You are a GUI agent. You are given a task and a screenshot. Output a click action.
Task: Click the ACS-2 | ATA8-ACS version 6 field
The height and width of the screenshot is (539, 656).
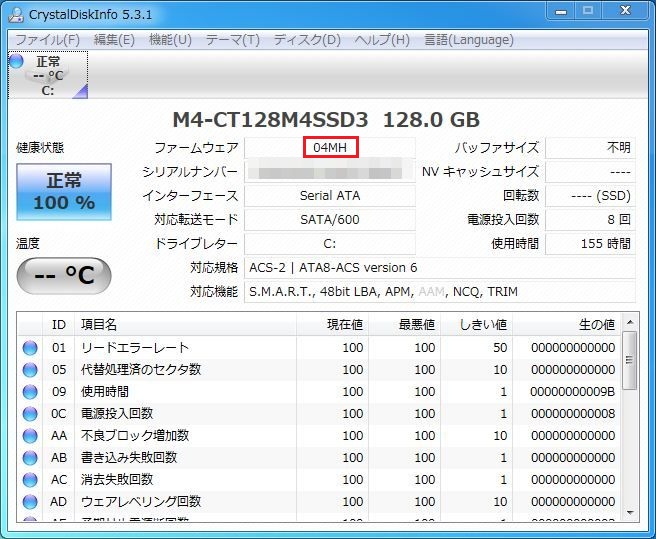click(440, 268)
